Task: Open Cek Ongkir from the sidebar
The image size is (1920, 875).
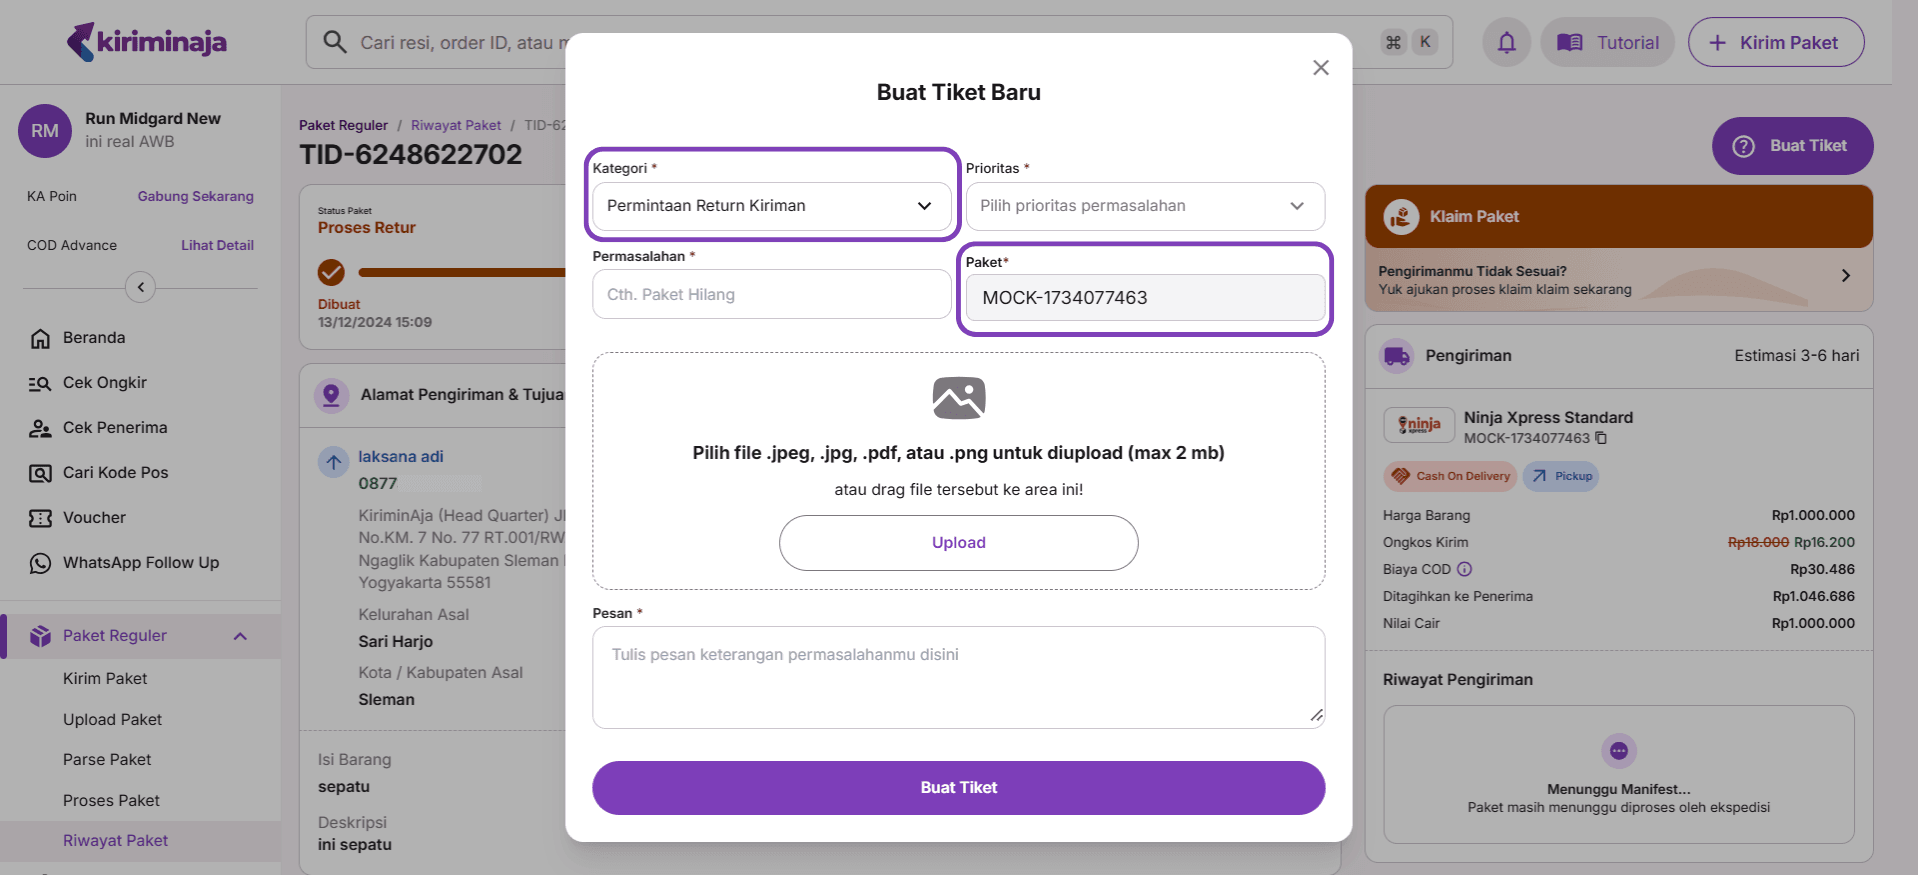Action: pyautogui.click(x=105, y=383)
